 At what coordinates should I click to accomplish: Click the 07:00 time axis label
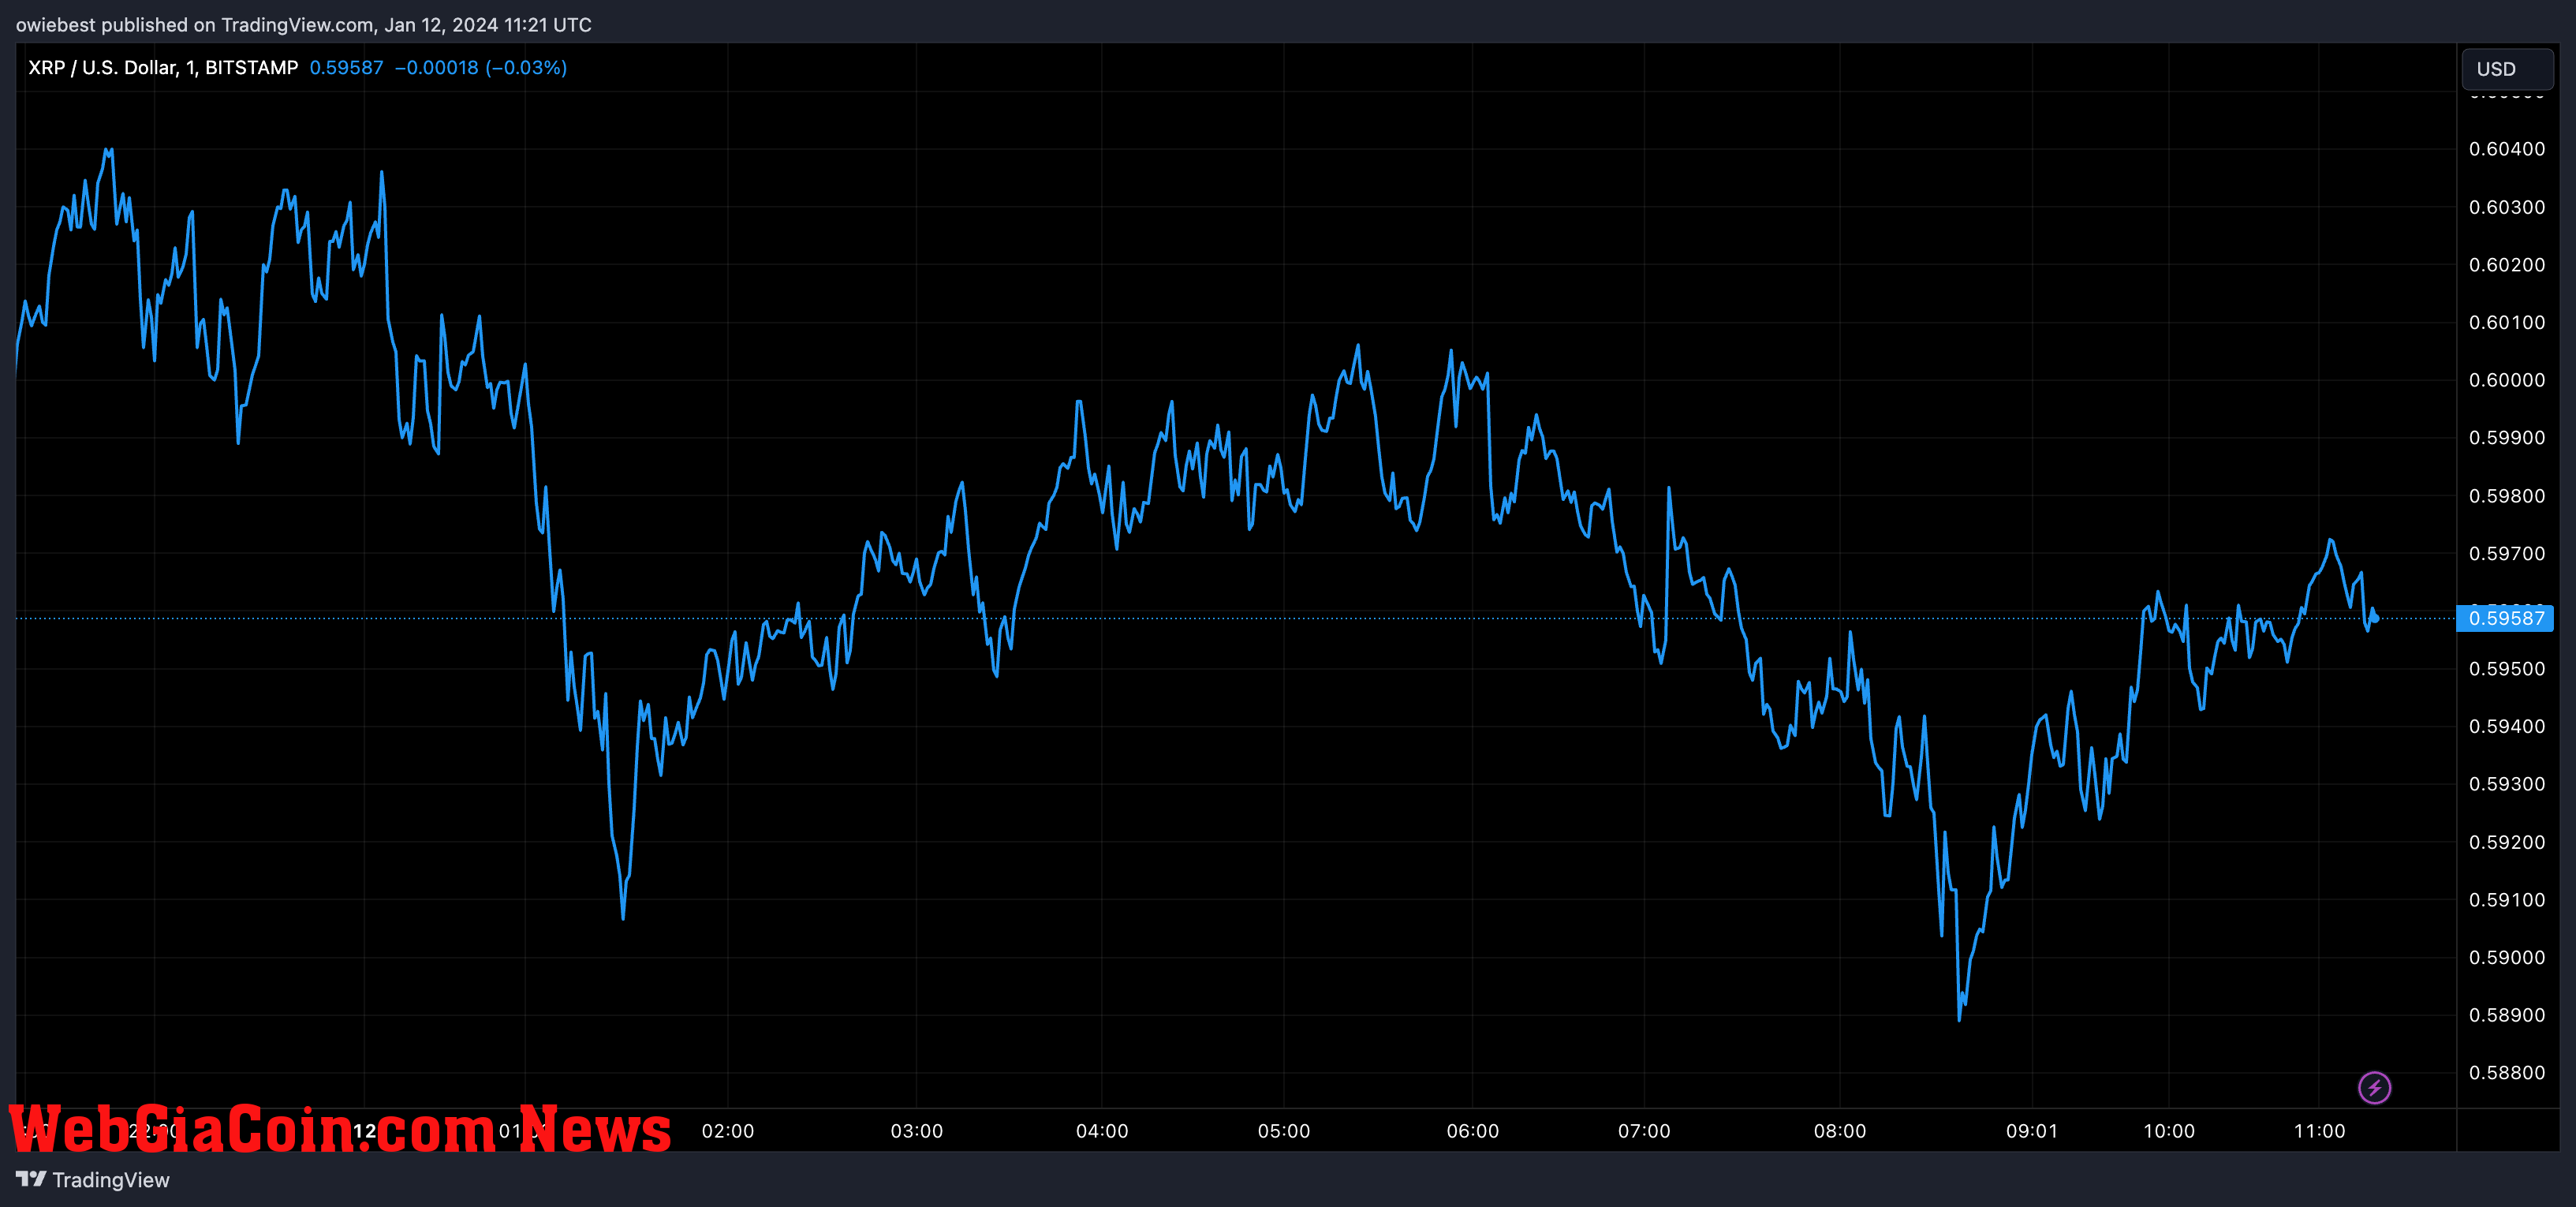pyautogui.click(x=1644, y=1131)
